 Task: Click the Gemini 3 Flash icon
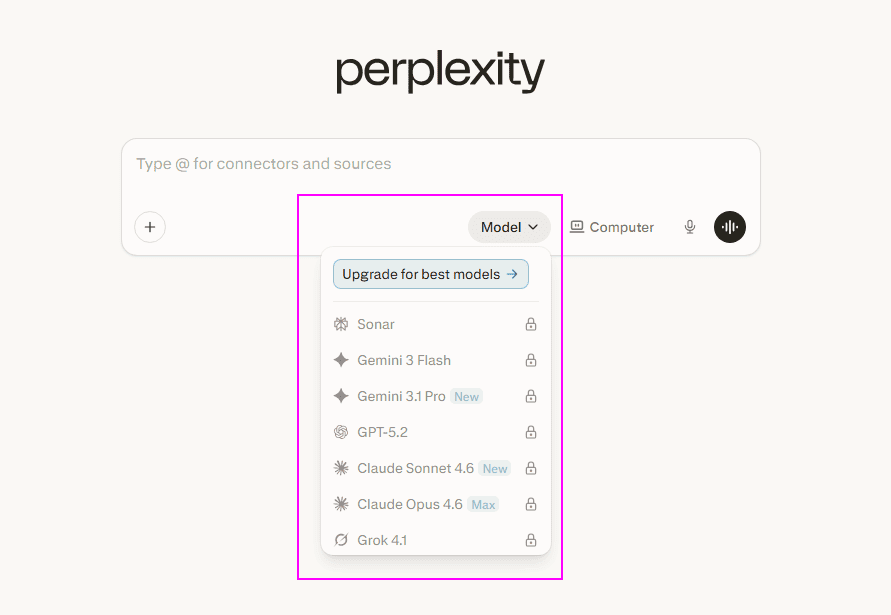341,360
